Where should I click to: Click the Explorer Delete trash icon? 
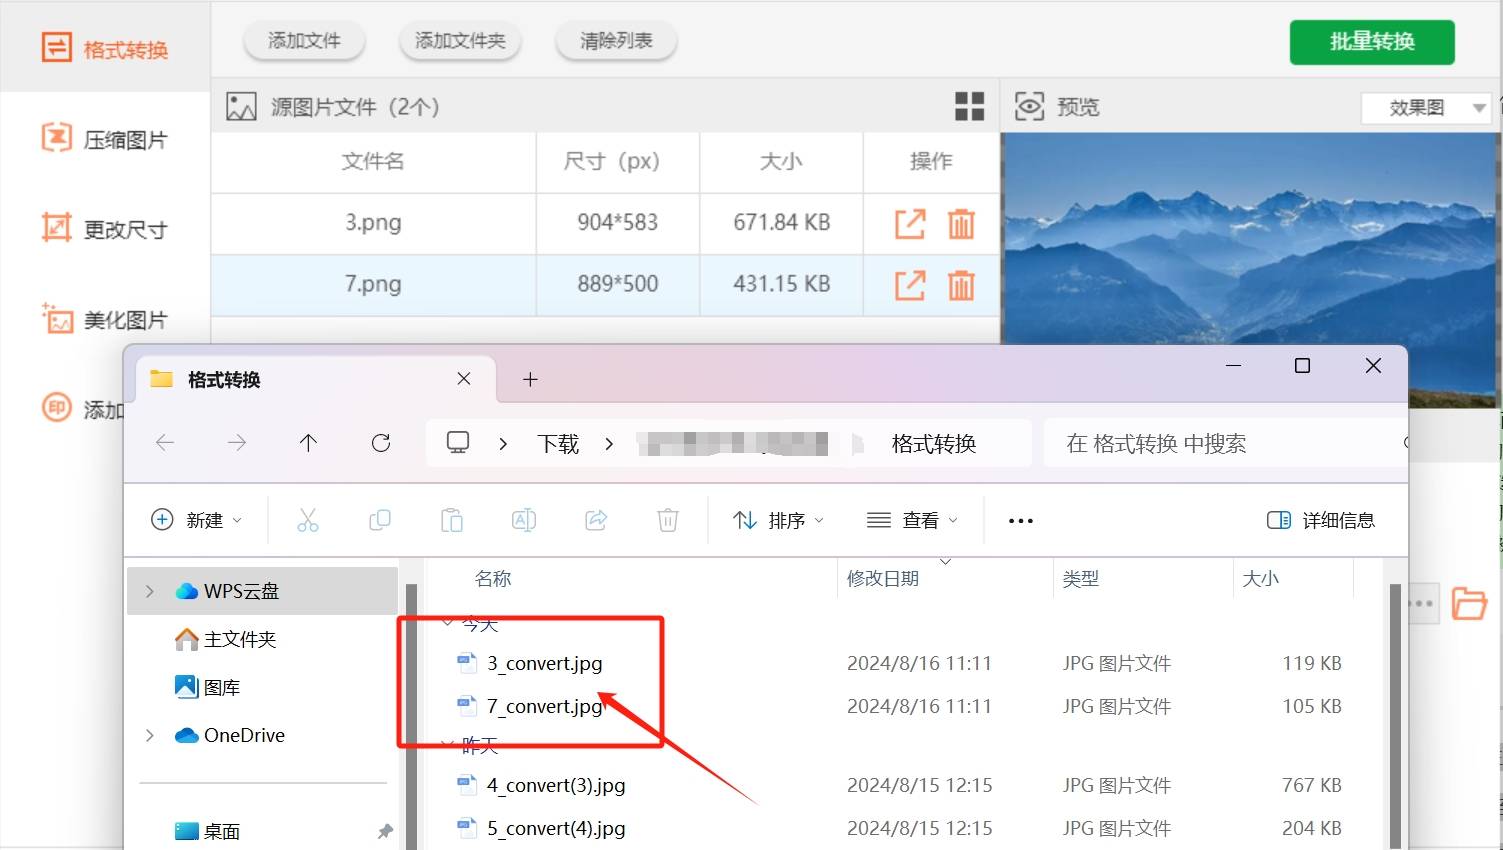[x=668, y=520]
